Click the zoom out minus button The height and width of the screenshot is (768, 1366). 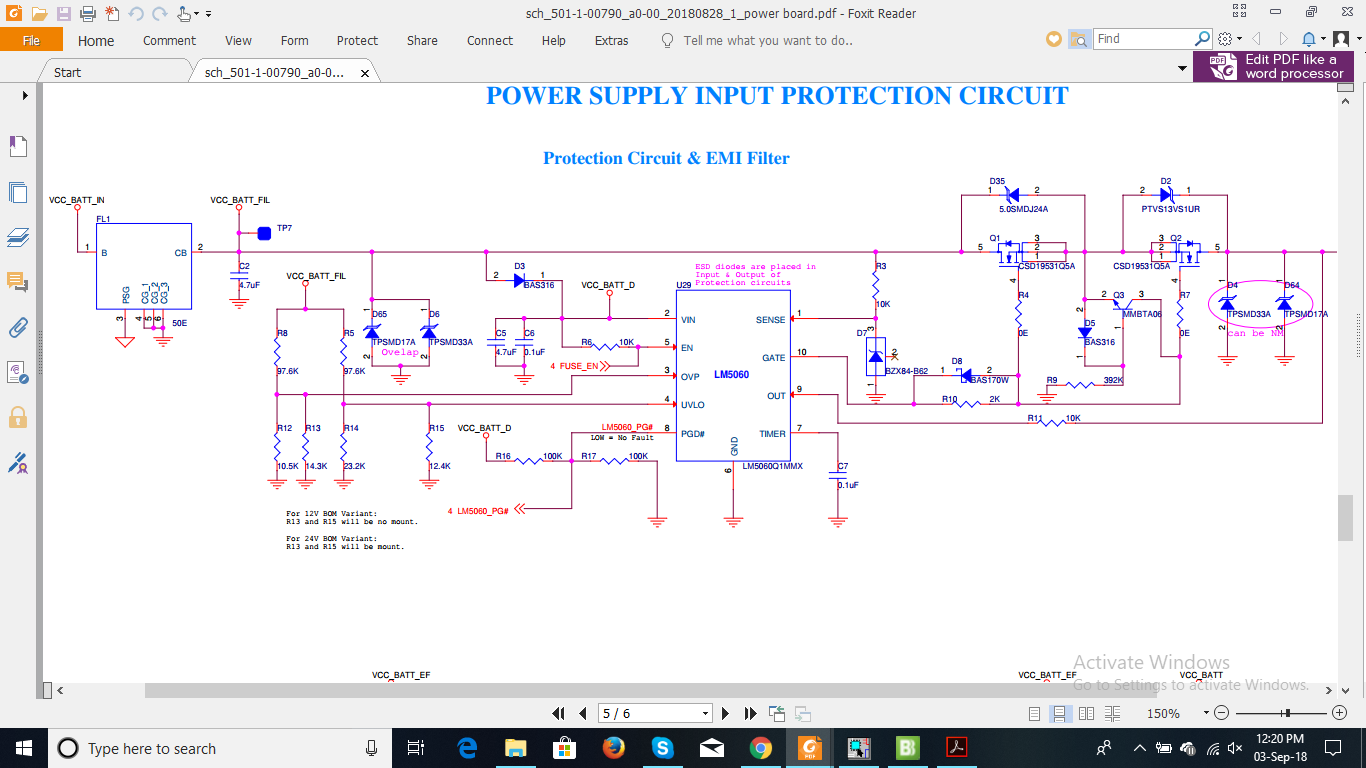coord(1219,713)
